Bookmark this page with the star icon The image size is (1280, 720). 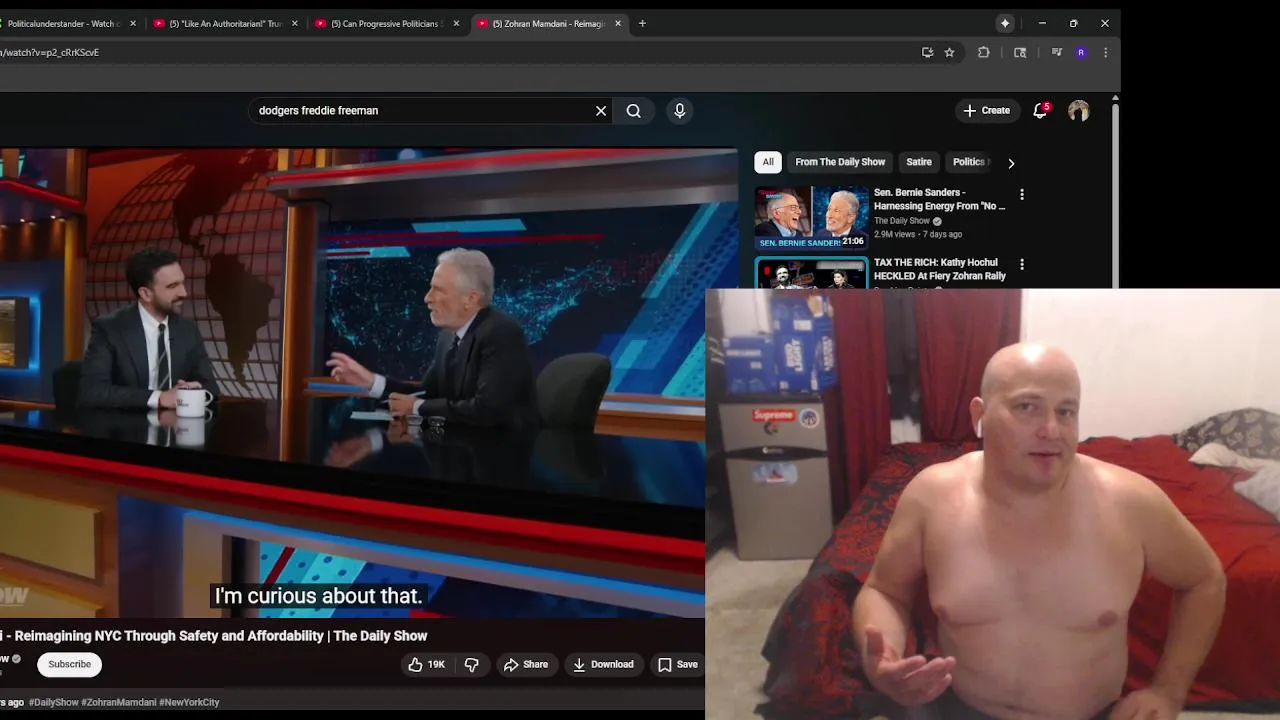pyautogui.click(x=949, y=52)
